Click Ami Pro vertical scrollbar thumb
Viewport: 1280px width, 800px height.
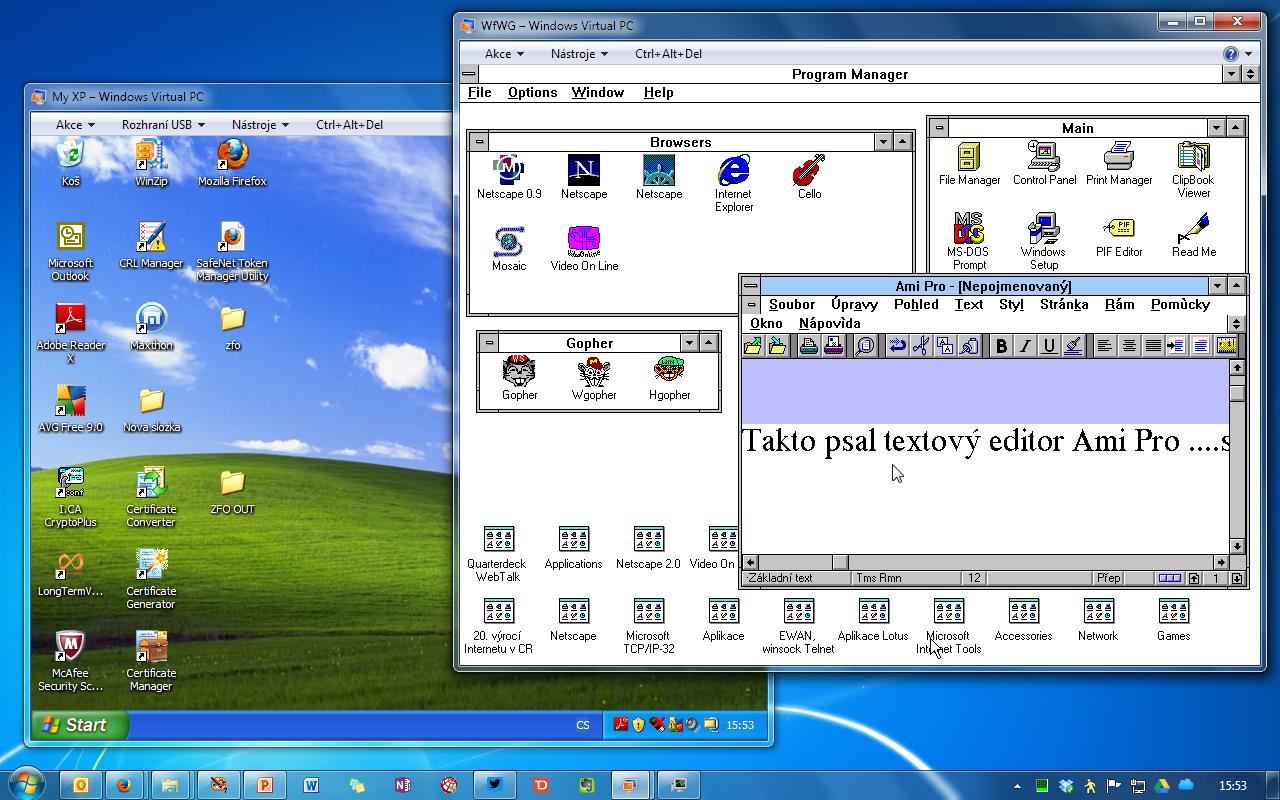(1237, 392)
